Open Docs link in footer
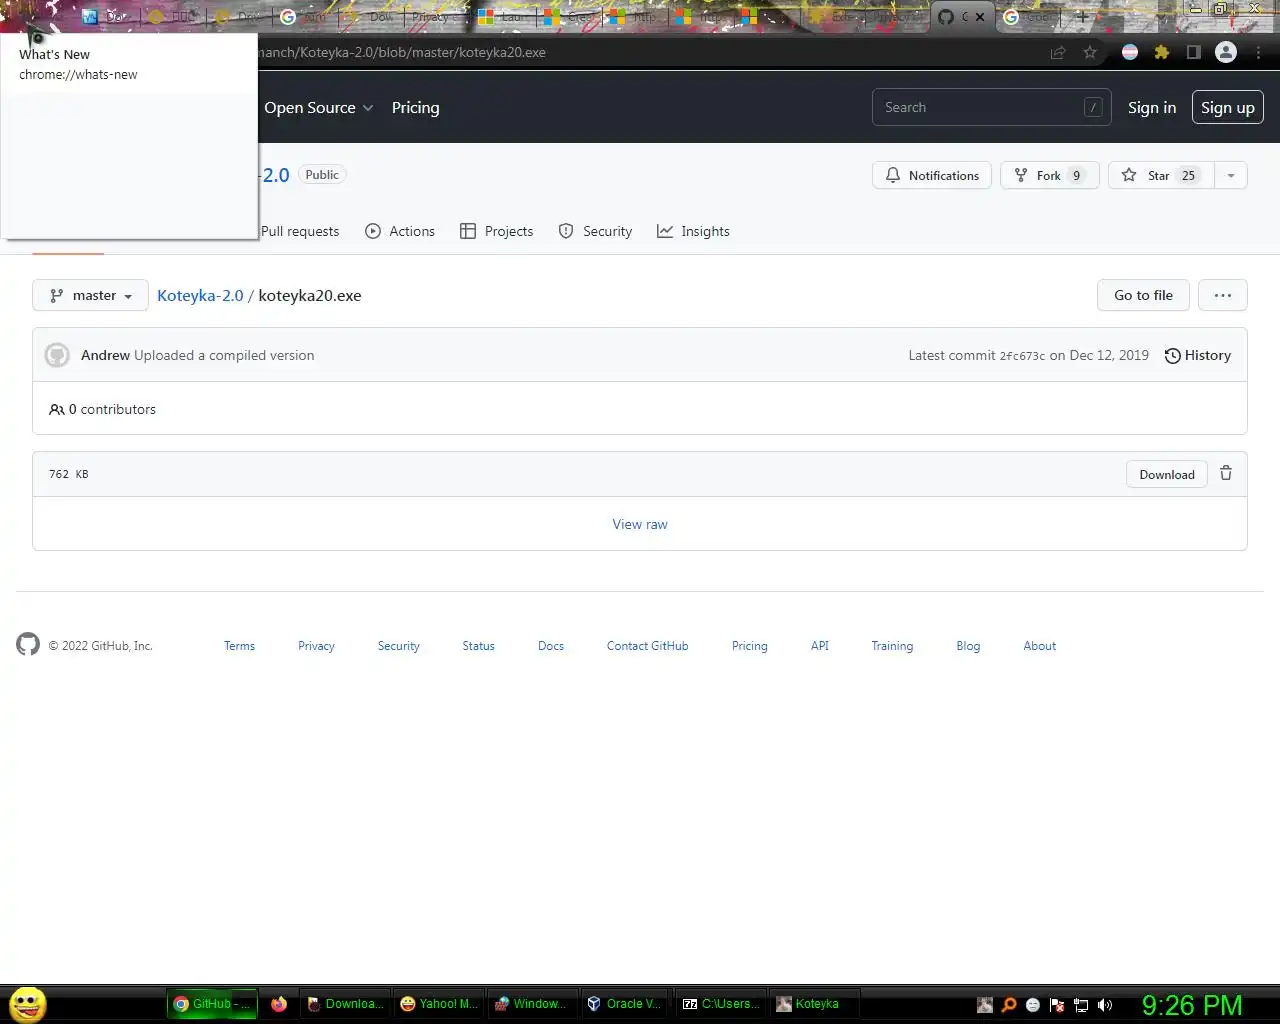Viewport: 1280px width, 1024px height. point(550,646)
